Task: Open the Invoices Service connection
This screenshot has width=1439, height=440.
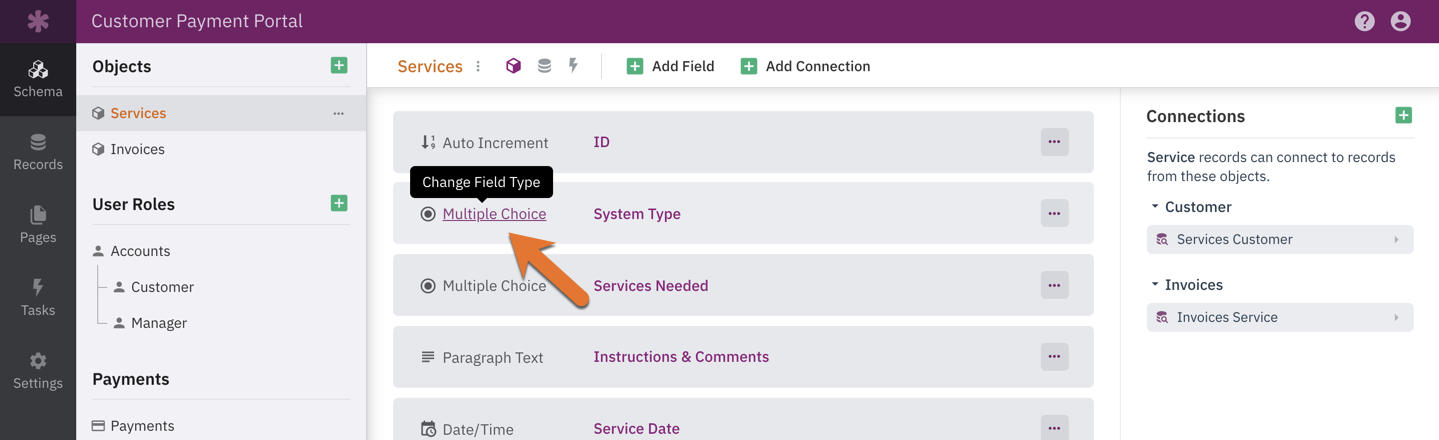Action: 1279,317
